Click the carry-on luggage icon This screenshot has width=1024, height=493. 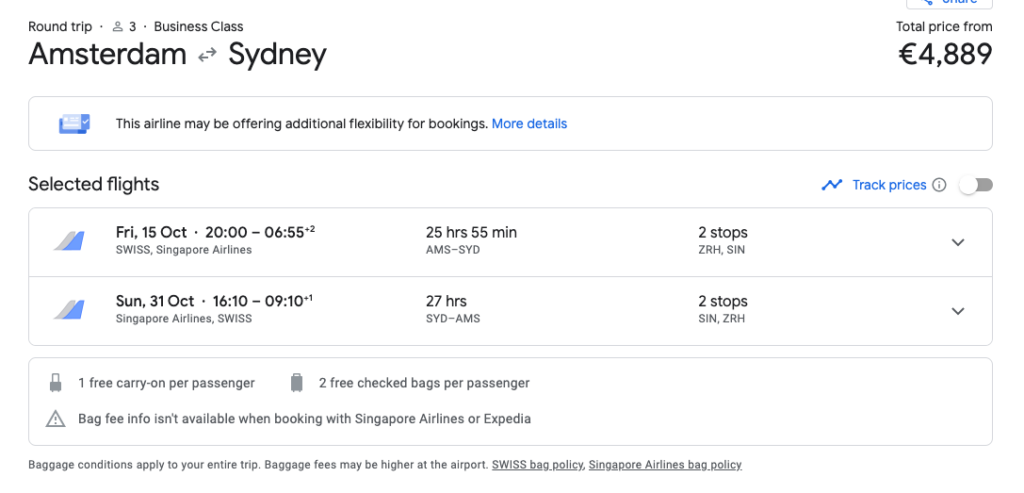point(56,383)
